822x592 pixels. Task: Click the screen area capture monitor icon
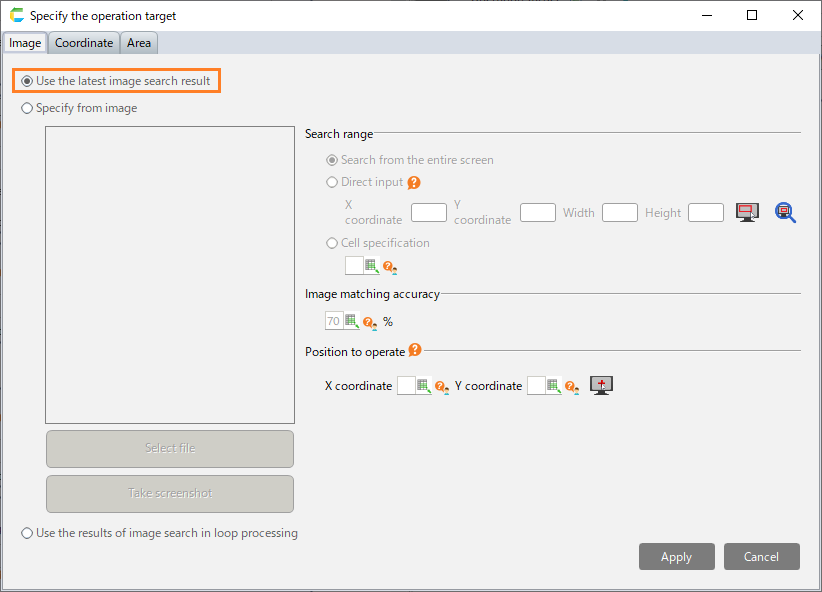pos(747,212)
